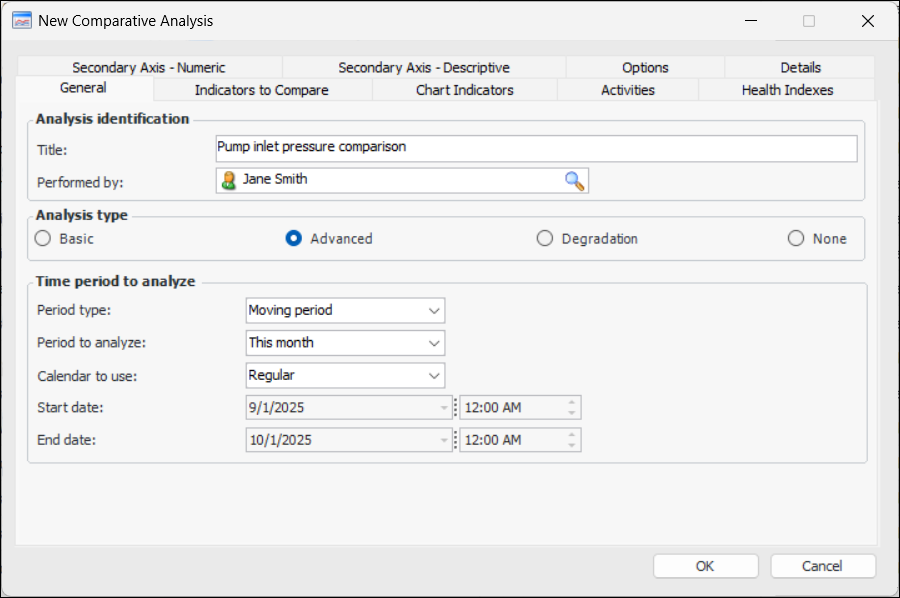The image size is (900, 598).
Task: Open Secondary Axis - Numeric tab
Action: pos(149,68)
